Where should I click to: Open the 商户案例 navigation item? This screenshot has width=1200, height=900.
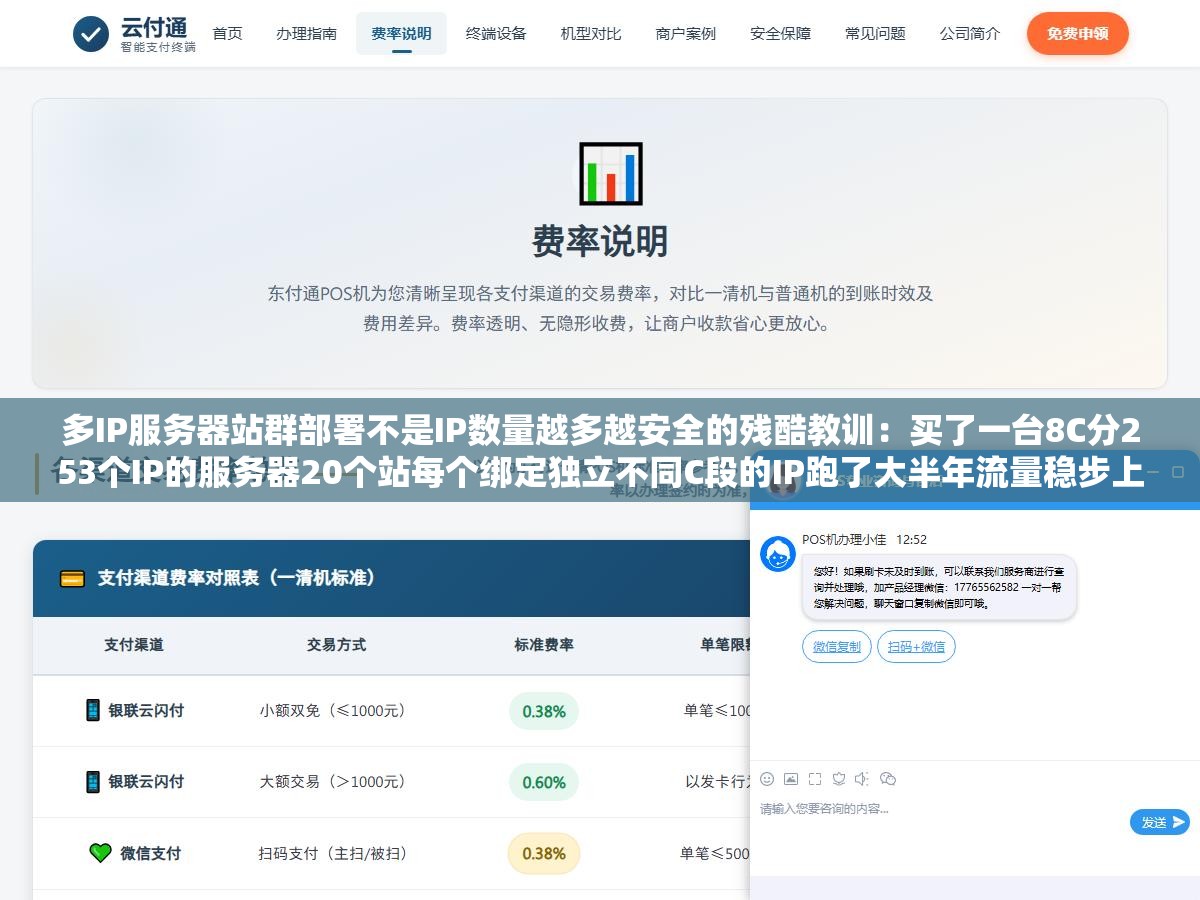click(x=686, y=33)
